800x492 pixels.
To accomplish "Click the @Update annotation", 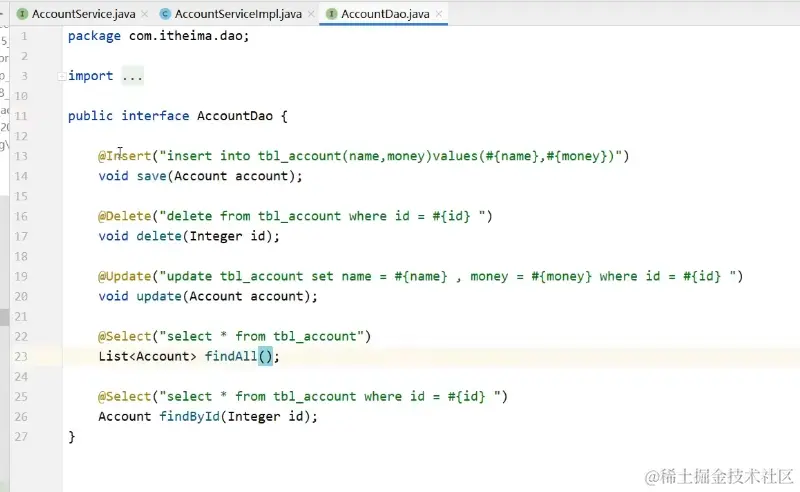I will point(125,276).
